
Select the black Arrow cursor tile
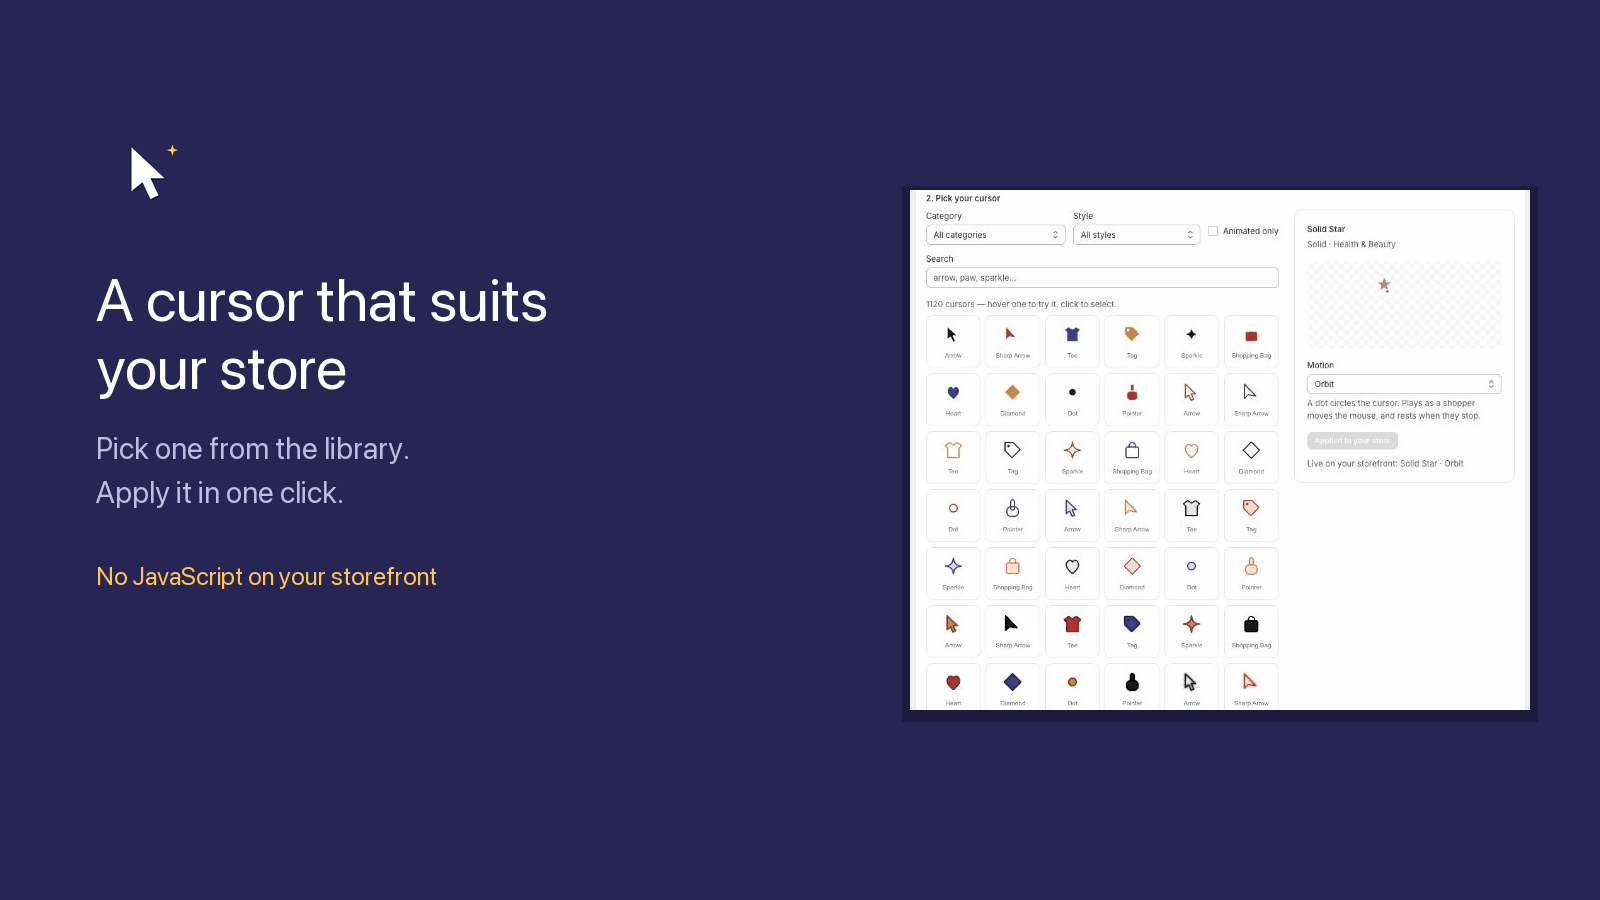point(953,341)
